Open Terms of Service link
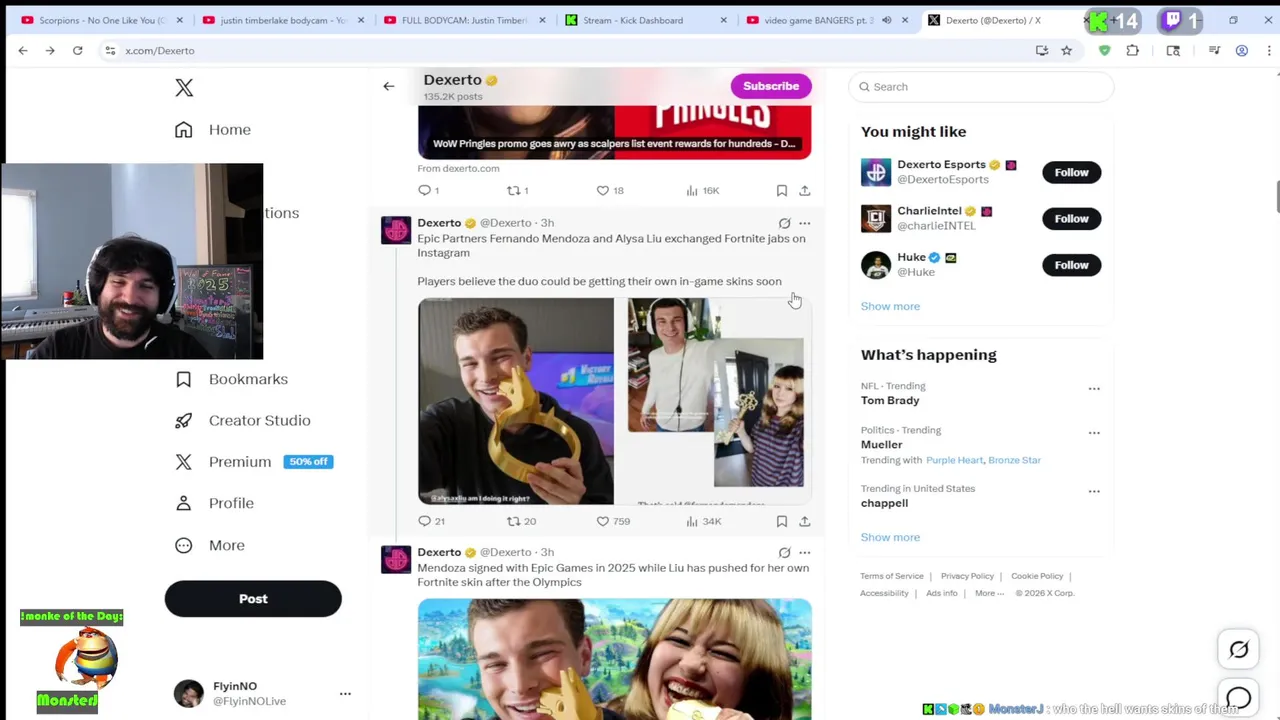Viewport: 1280px width, 720px height. (892, 576)
